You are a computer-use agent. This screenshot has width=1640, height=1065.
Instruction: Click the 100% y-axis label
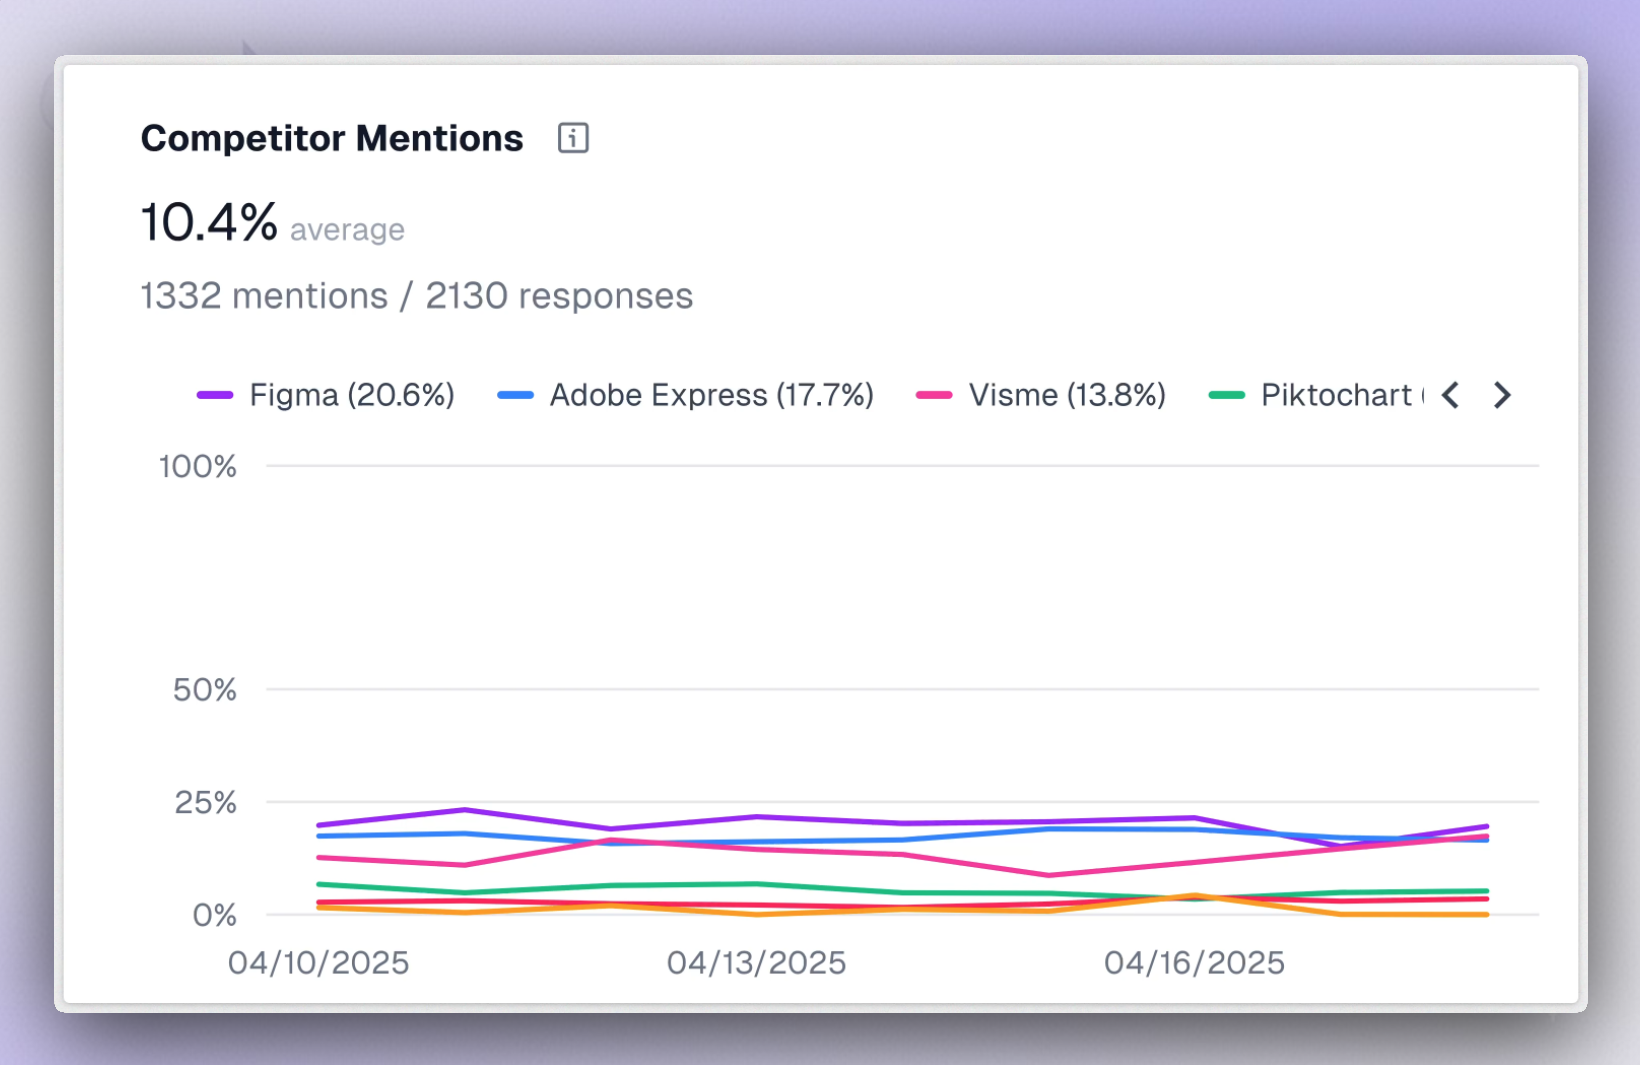[x=198, y=467]
